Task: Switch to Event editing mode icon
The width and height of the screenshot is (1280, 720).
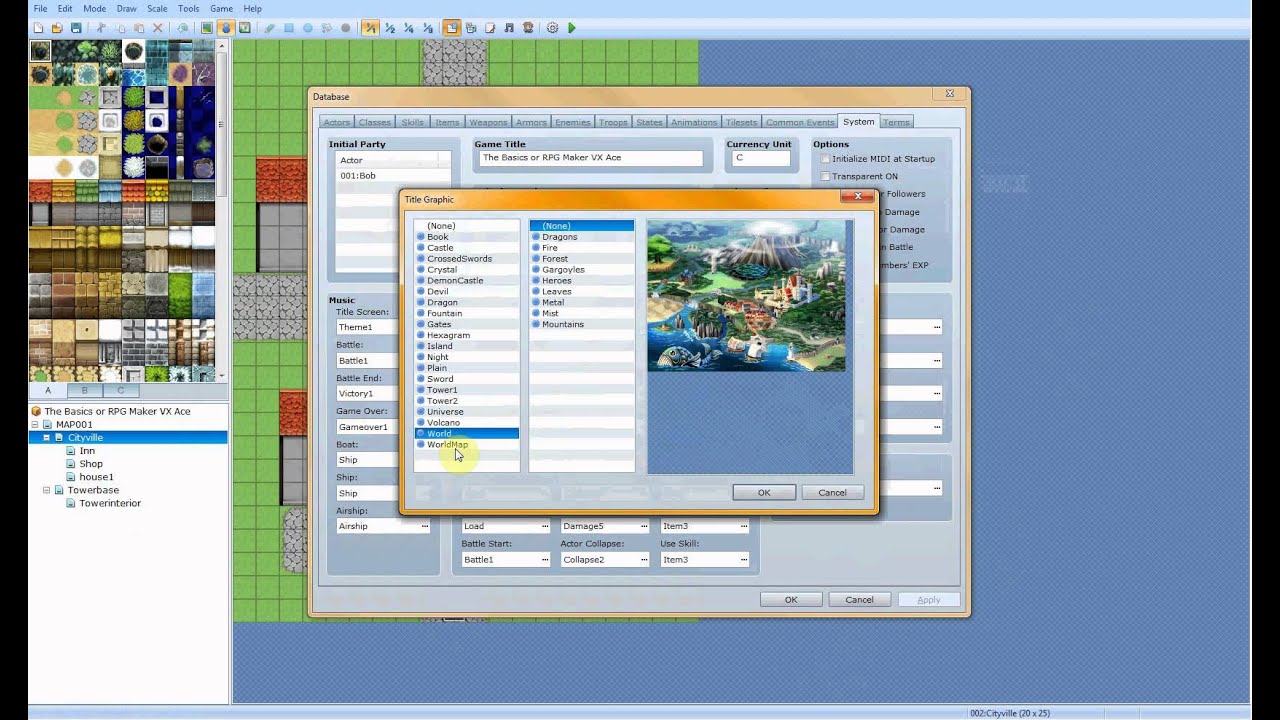Action: 226,28
